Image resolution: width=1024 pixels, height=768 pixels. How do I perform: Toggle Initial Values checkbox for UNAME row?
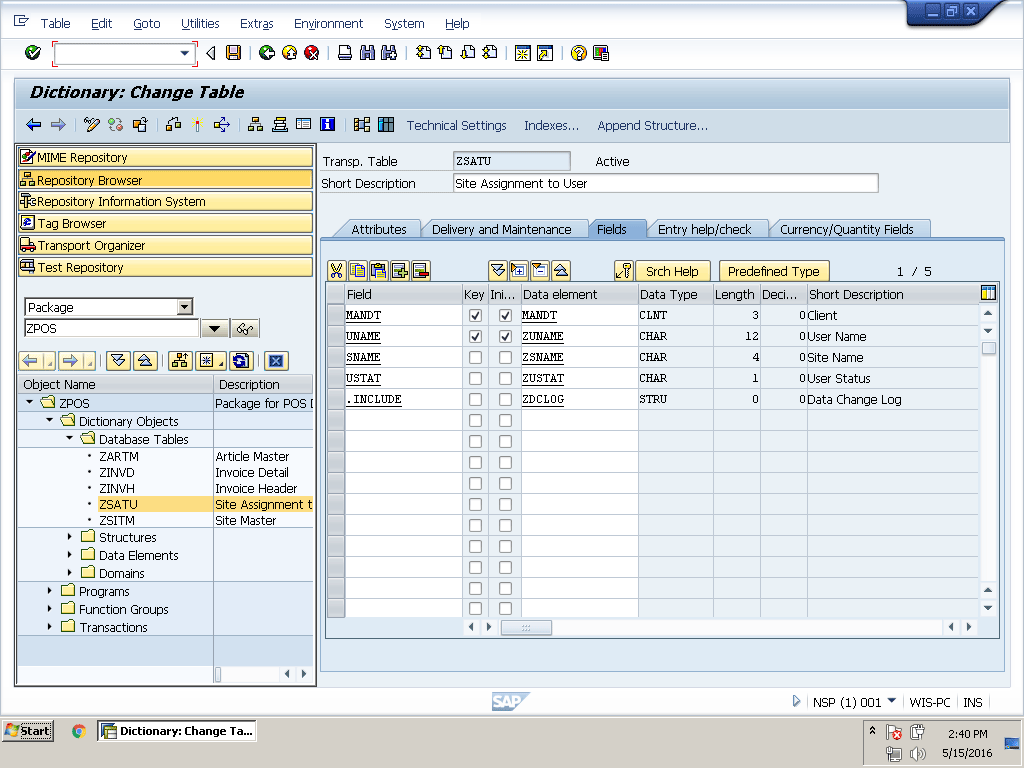[505, 337]
